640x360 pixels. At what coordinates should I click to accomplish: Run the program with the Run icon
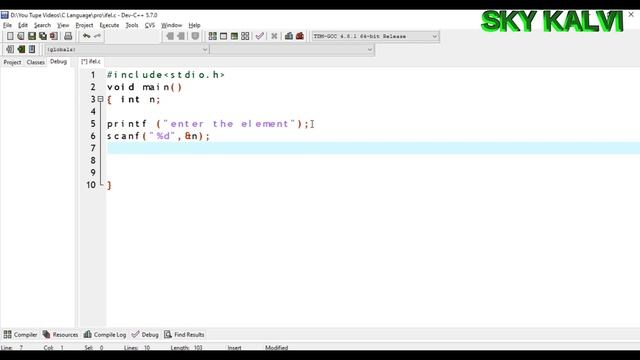pyautogui.click(x=223, y=36)
